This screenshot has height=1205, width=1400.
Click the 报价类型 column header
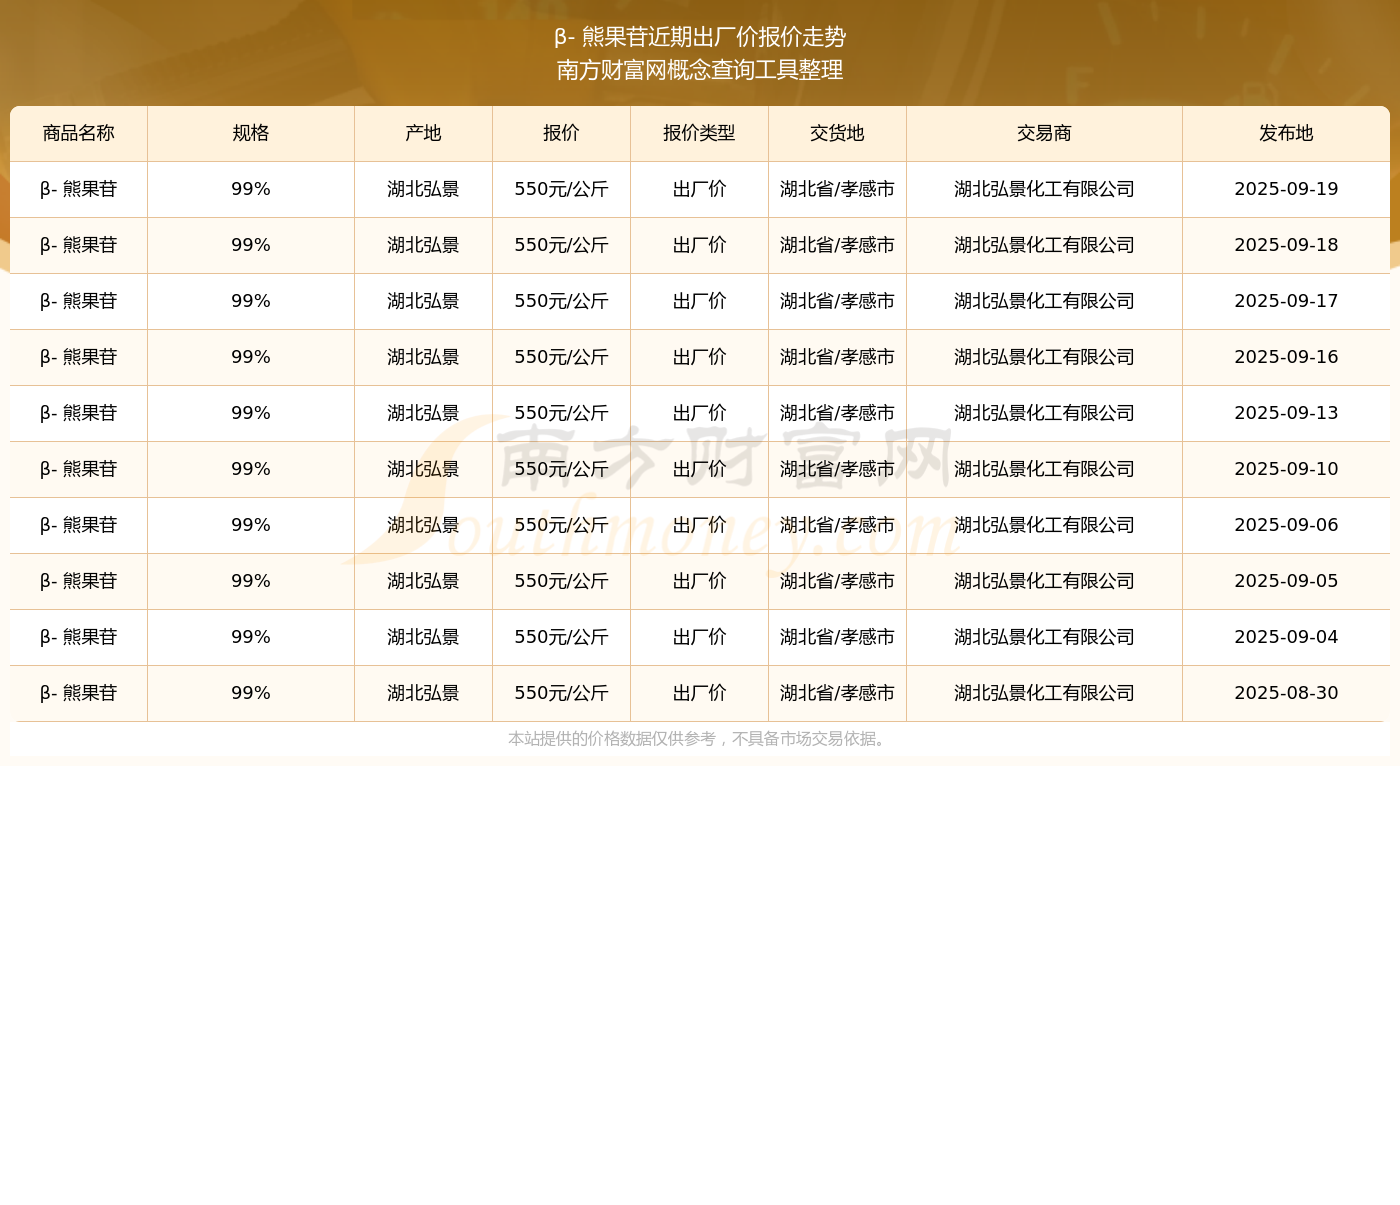pyautogui.click(x=699, y=133)
